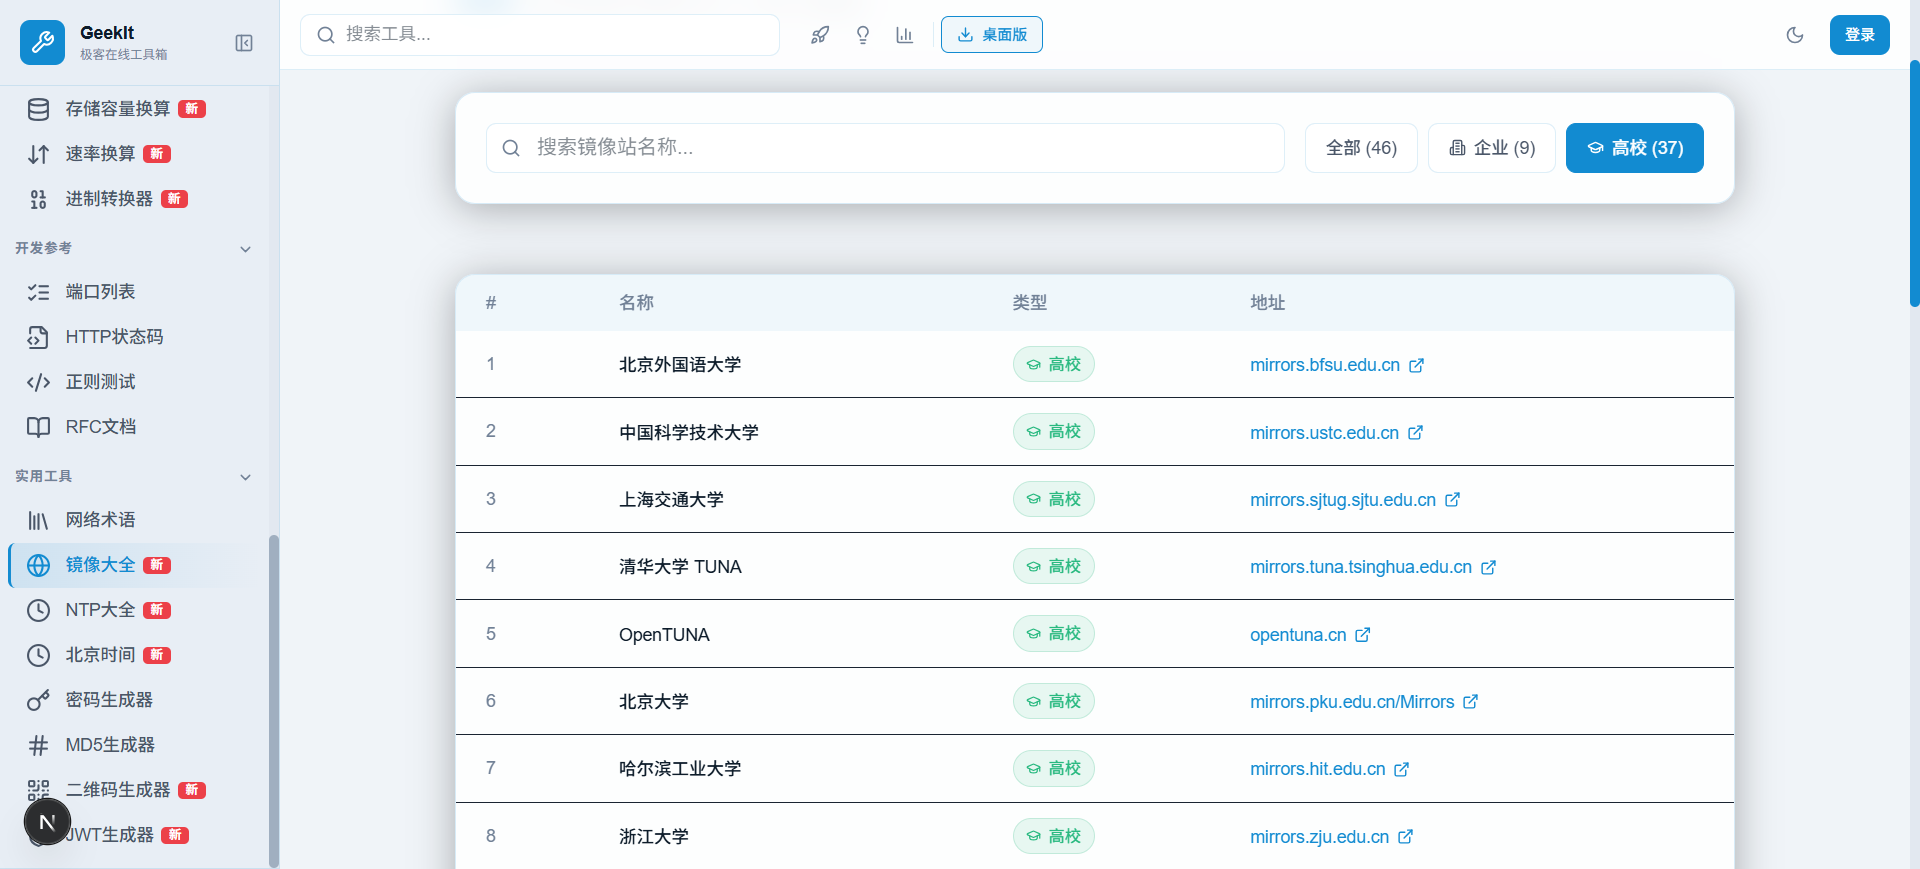Select the 浙江大学 name cell
The image size is (1920, 869).
pos(654,837)
